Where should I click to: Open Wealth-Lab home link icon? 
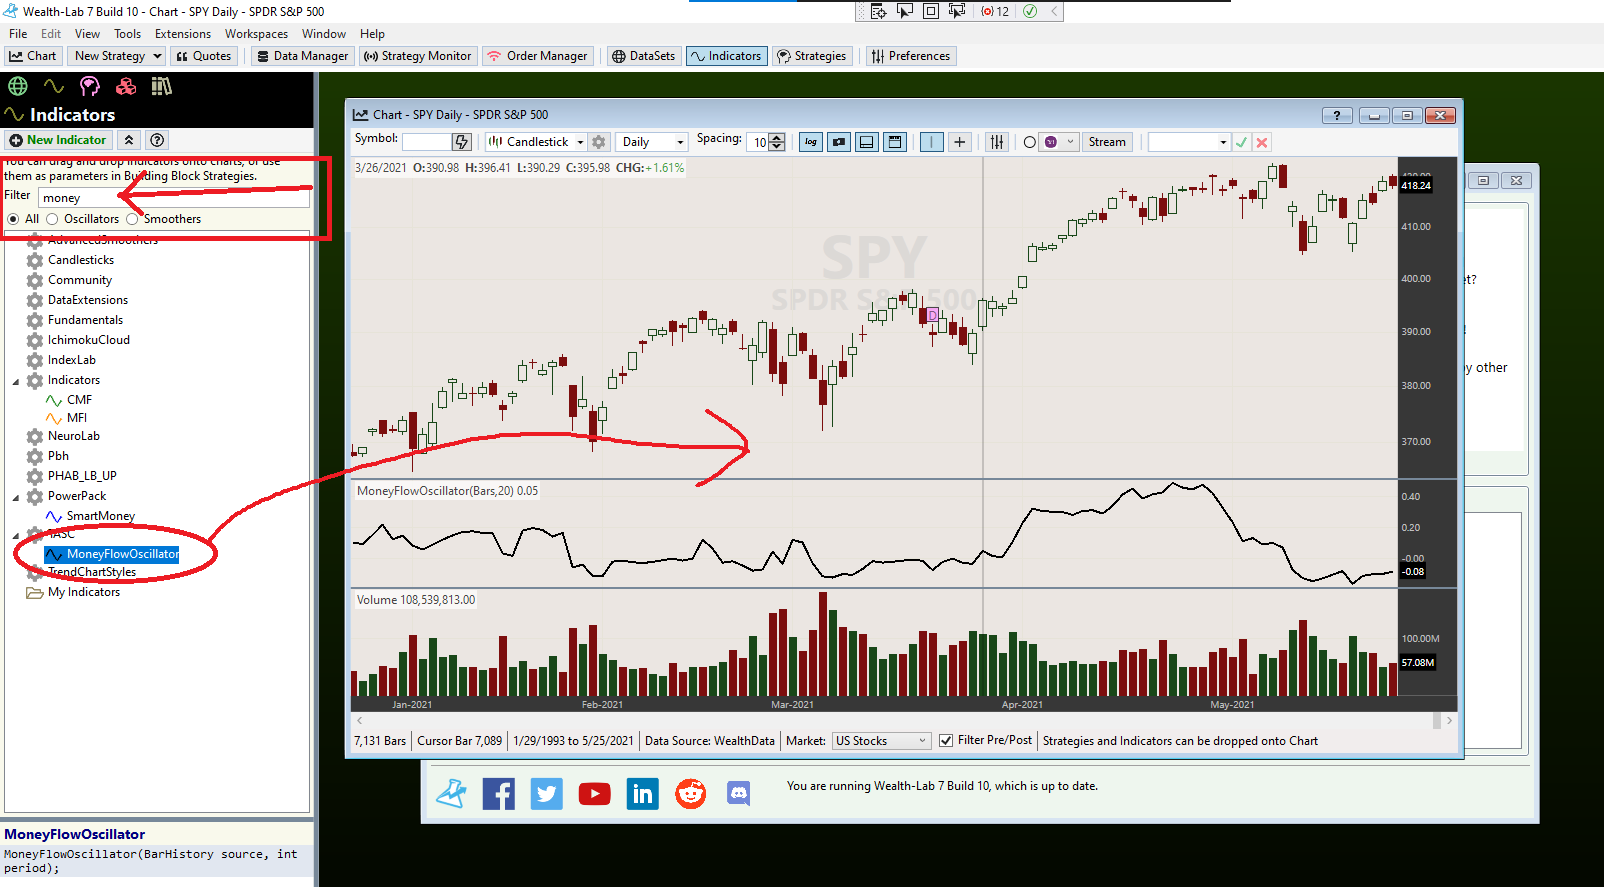(x=452, y=794)
